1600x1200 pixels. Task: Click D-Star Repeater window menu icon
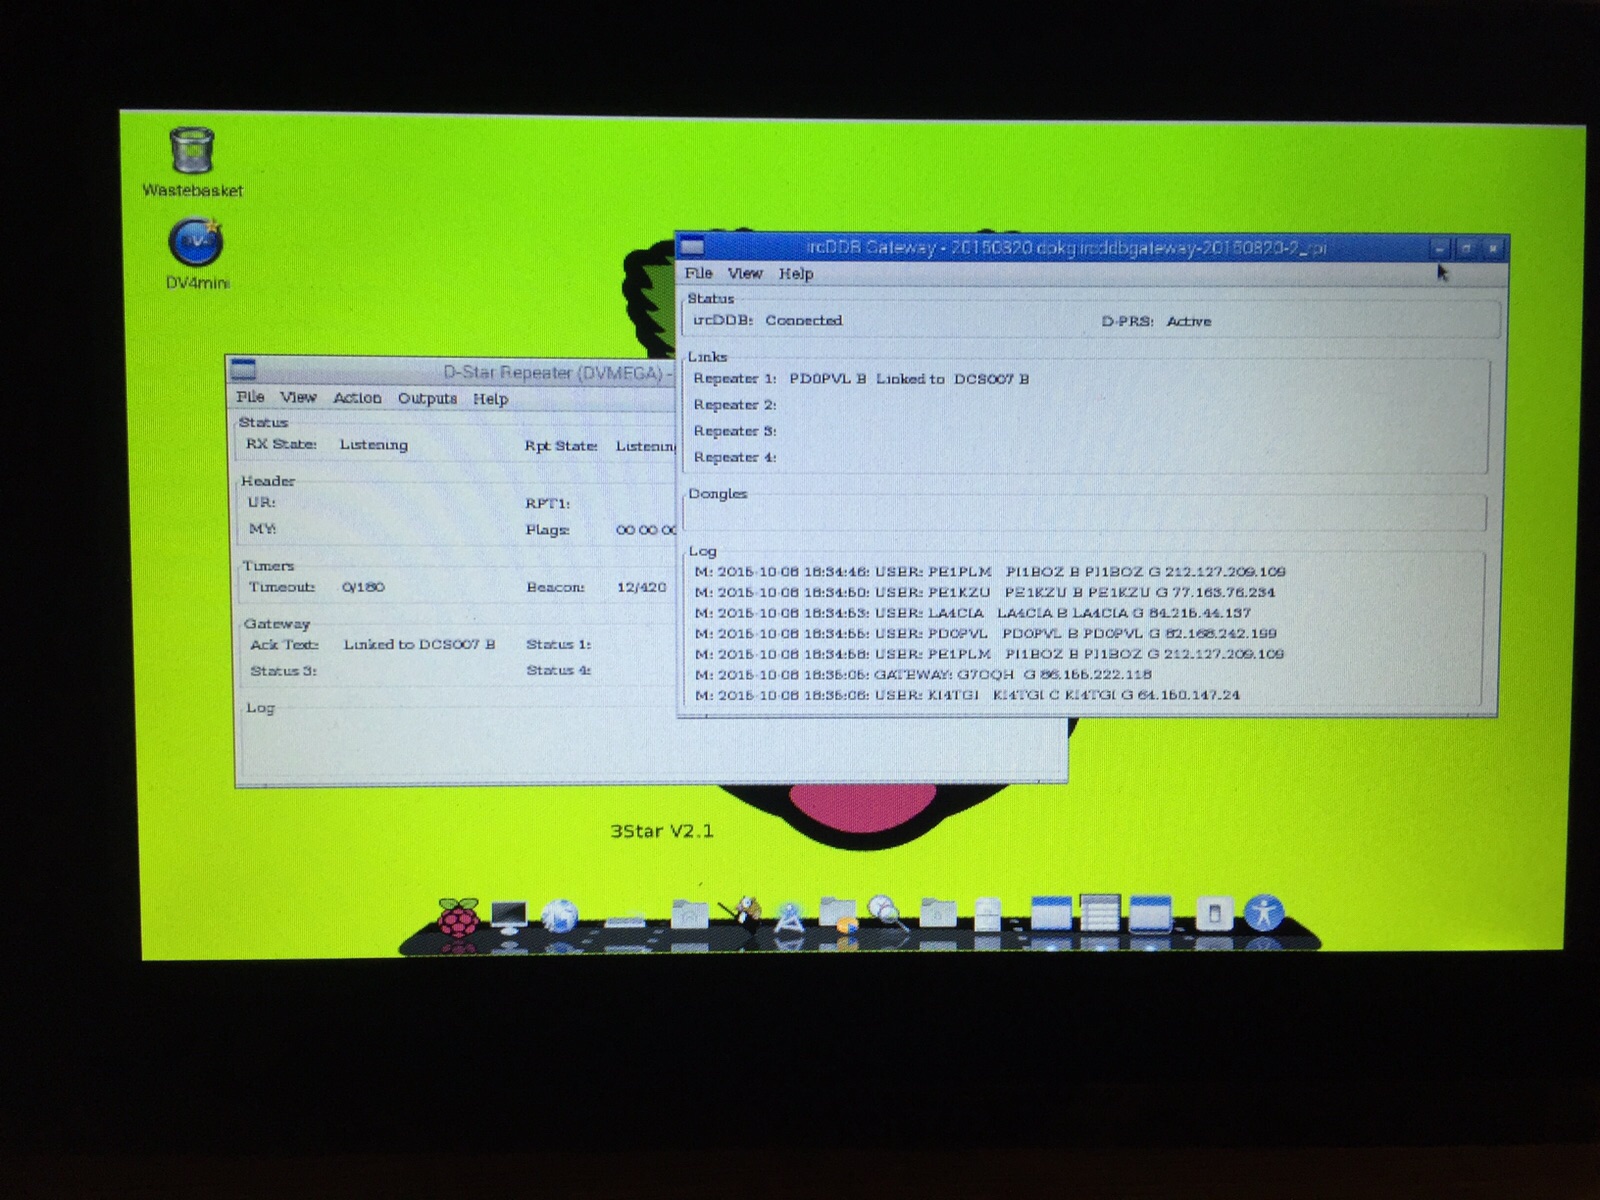(x=243, y=370)
